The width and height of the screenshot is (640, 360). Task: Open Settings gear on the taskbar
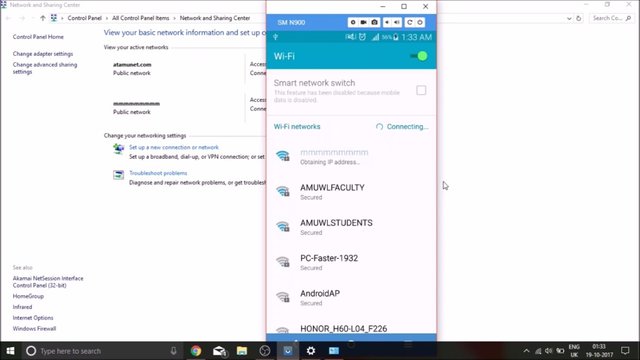click(311, 351)
